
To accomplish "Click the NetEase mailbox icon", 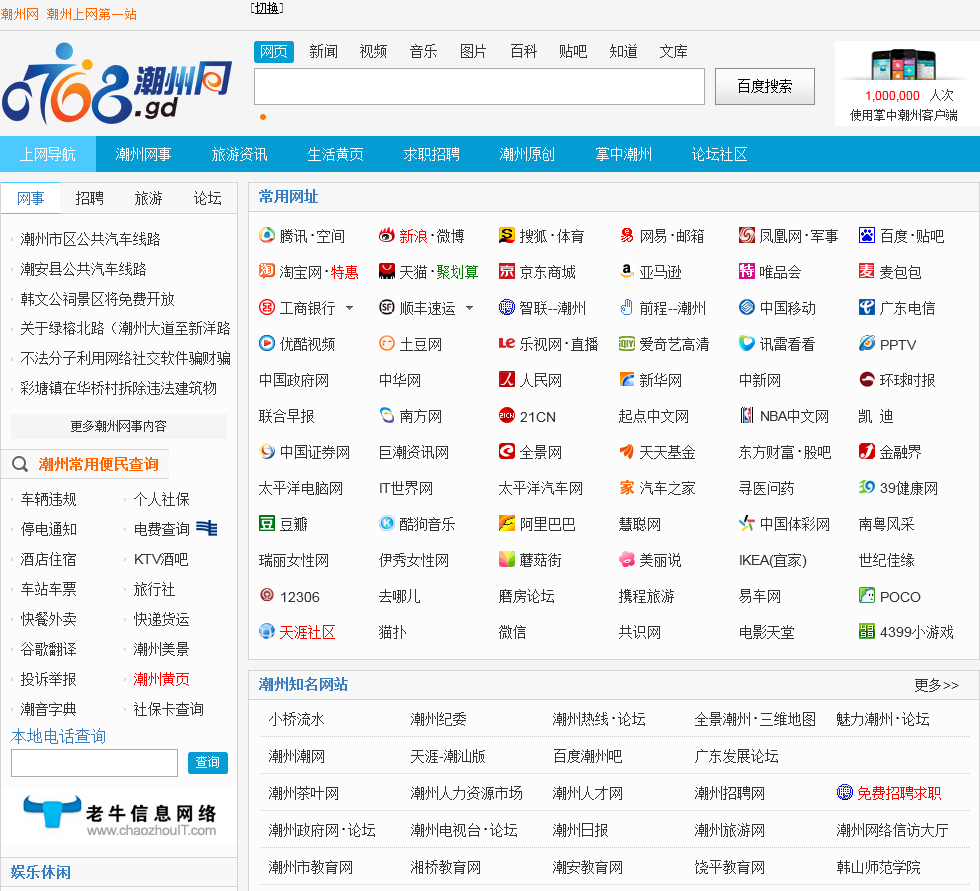I will point(626,235).
